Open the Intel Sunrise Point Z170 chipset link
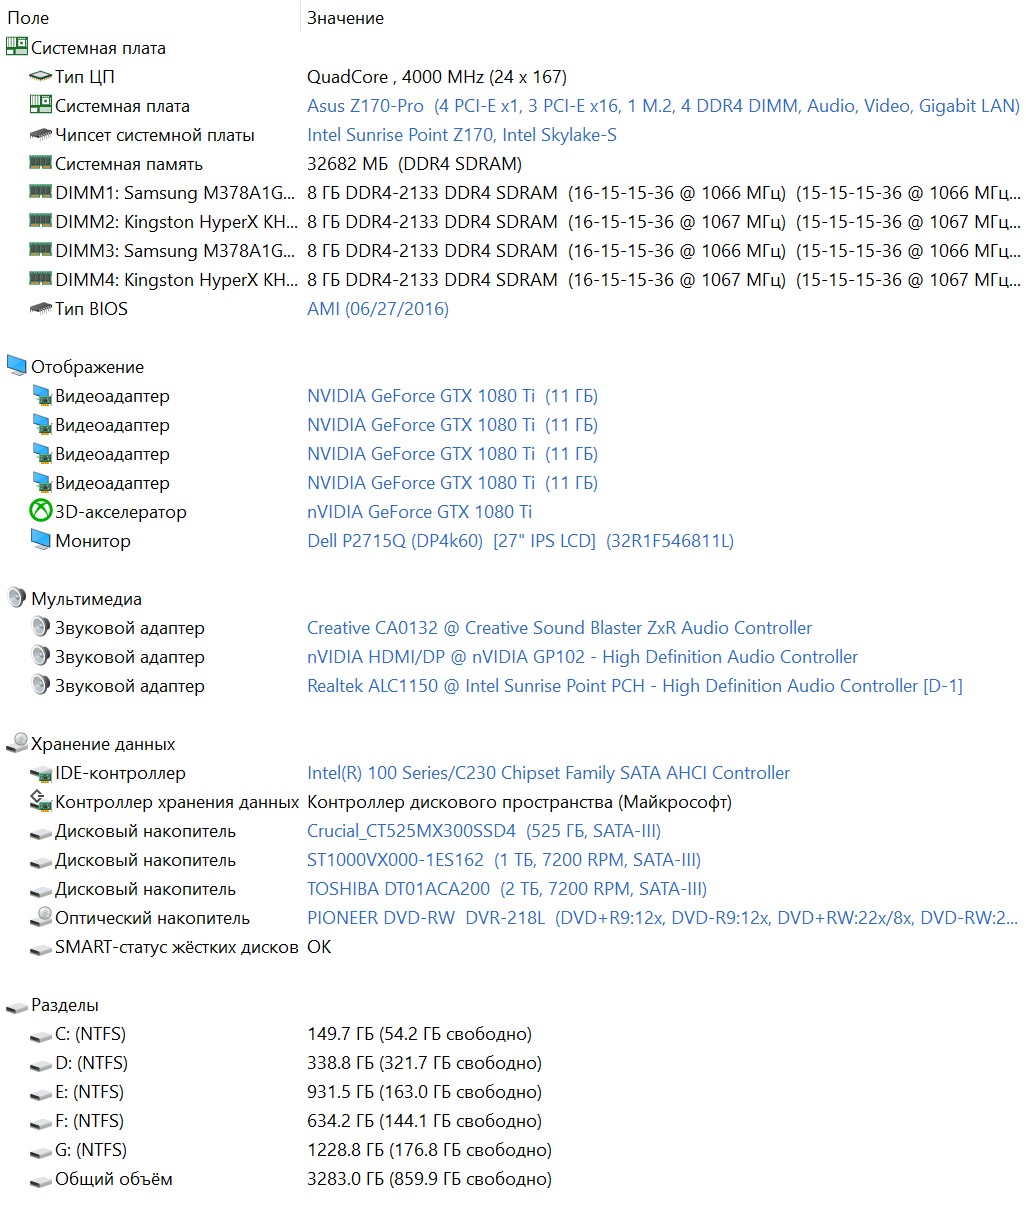Viewport: 1026px width, 1212px height. pos(462,134)
